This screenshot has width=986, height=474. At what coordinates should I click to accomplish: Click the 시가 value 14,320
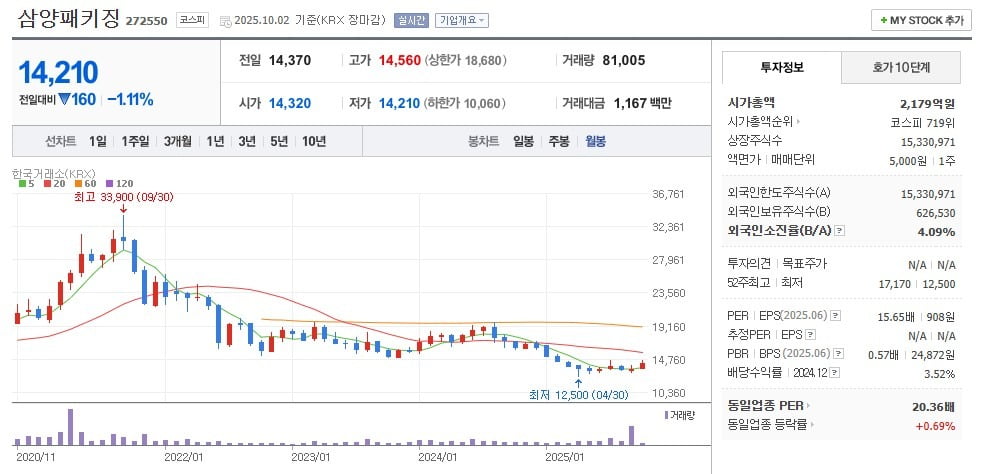290,103
